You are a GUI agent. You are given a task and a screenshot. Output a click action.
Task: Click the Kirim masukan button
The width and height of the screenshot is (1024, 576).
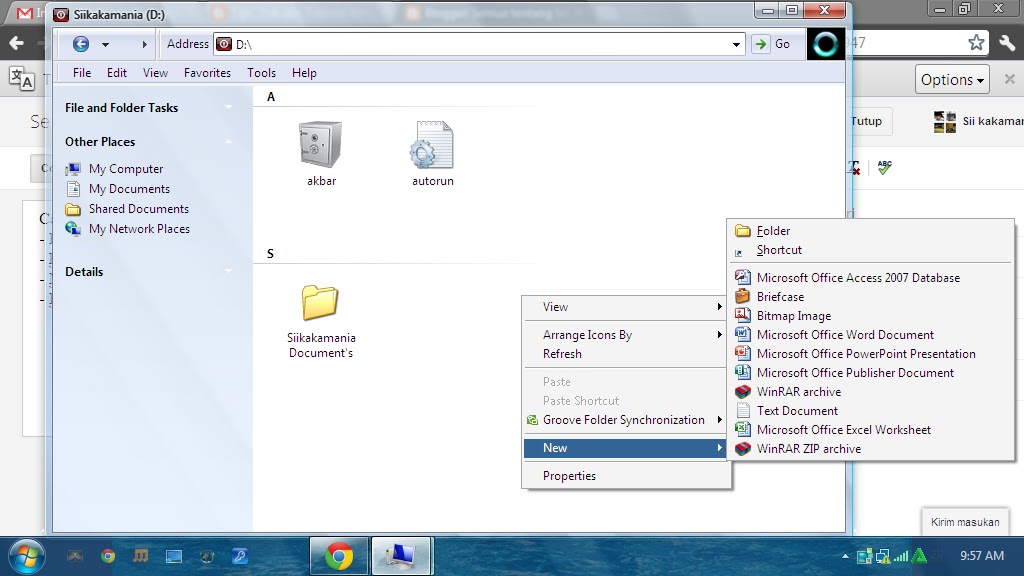click(x=965, y=522)
